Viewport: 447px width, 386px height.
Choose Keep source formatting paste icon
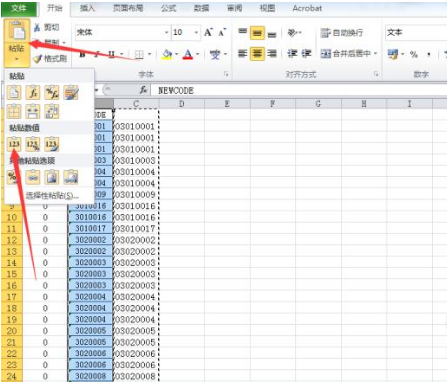pyautogui.click(x=71, y=93)
